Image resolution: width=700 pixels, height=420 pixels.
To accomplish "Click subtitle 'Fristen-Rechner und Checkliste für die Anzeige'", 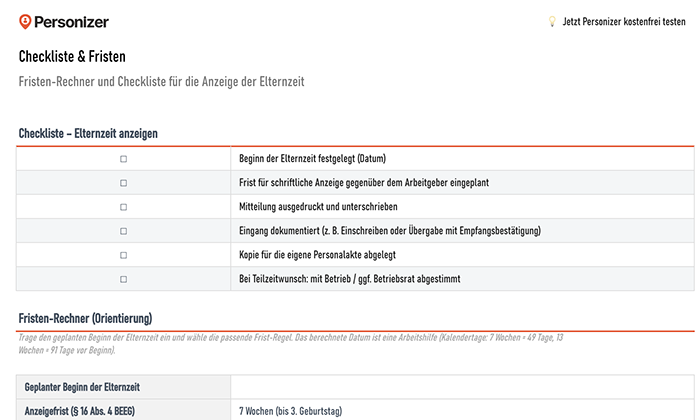I will 162,82.
